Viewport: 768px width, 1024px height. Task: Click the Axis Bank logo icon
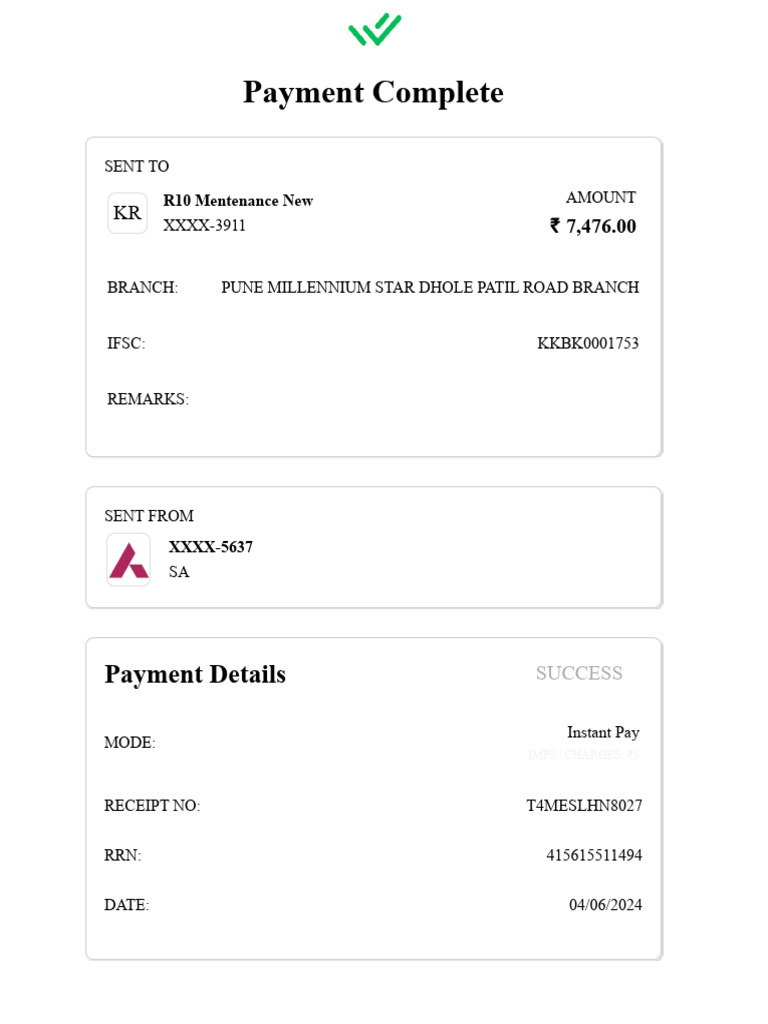(129, 560)
